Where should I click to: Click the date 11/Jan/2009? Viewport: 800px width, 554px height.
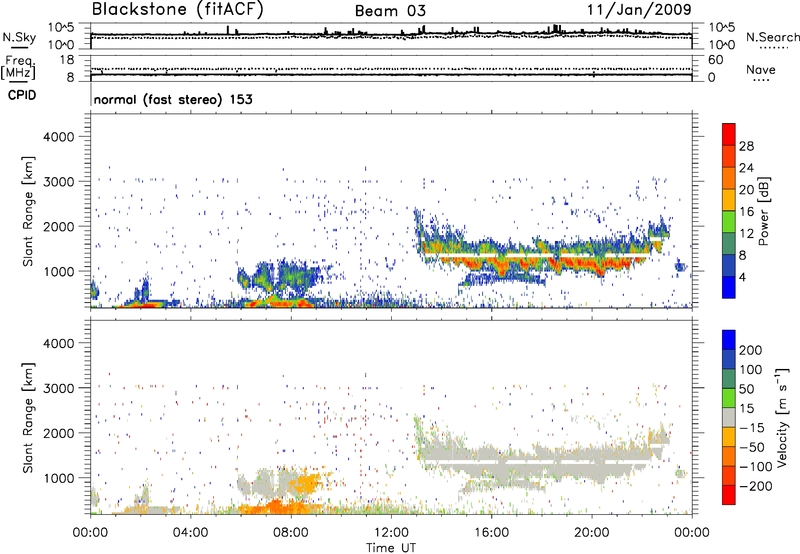pos(639,9)
